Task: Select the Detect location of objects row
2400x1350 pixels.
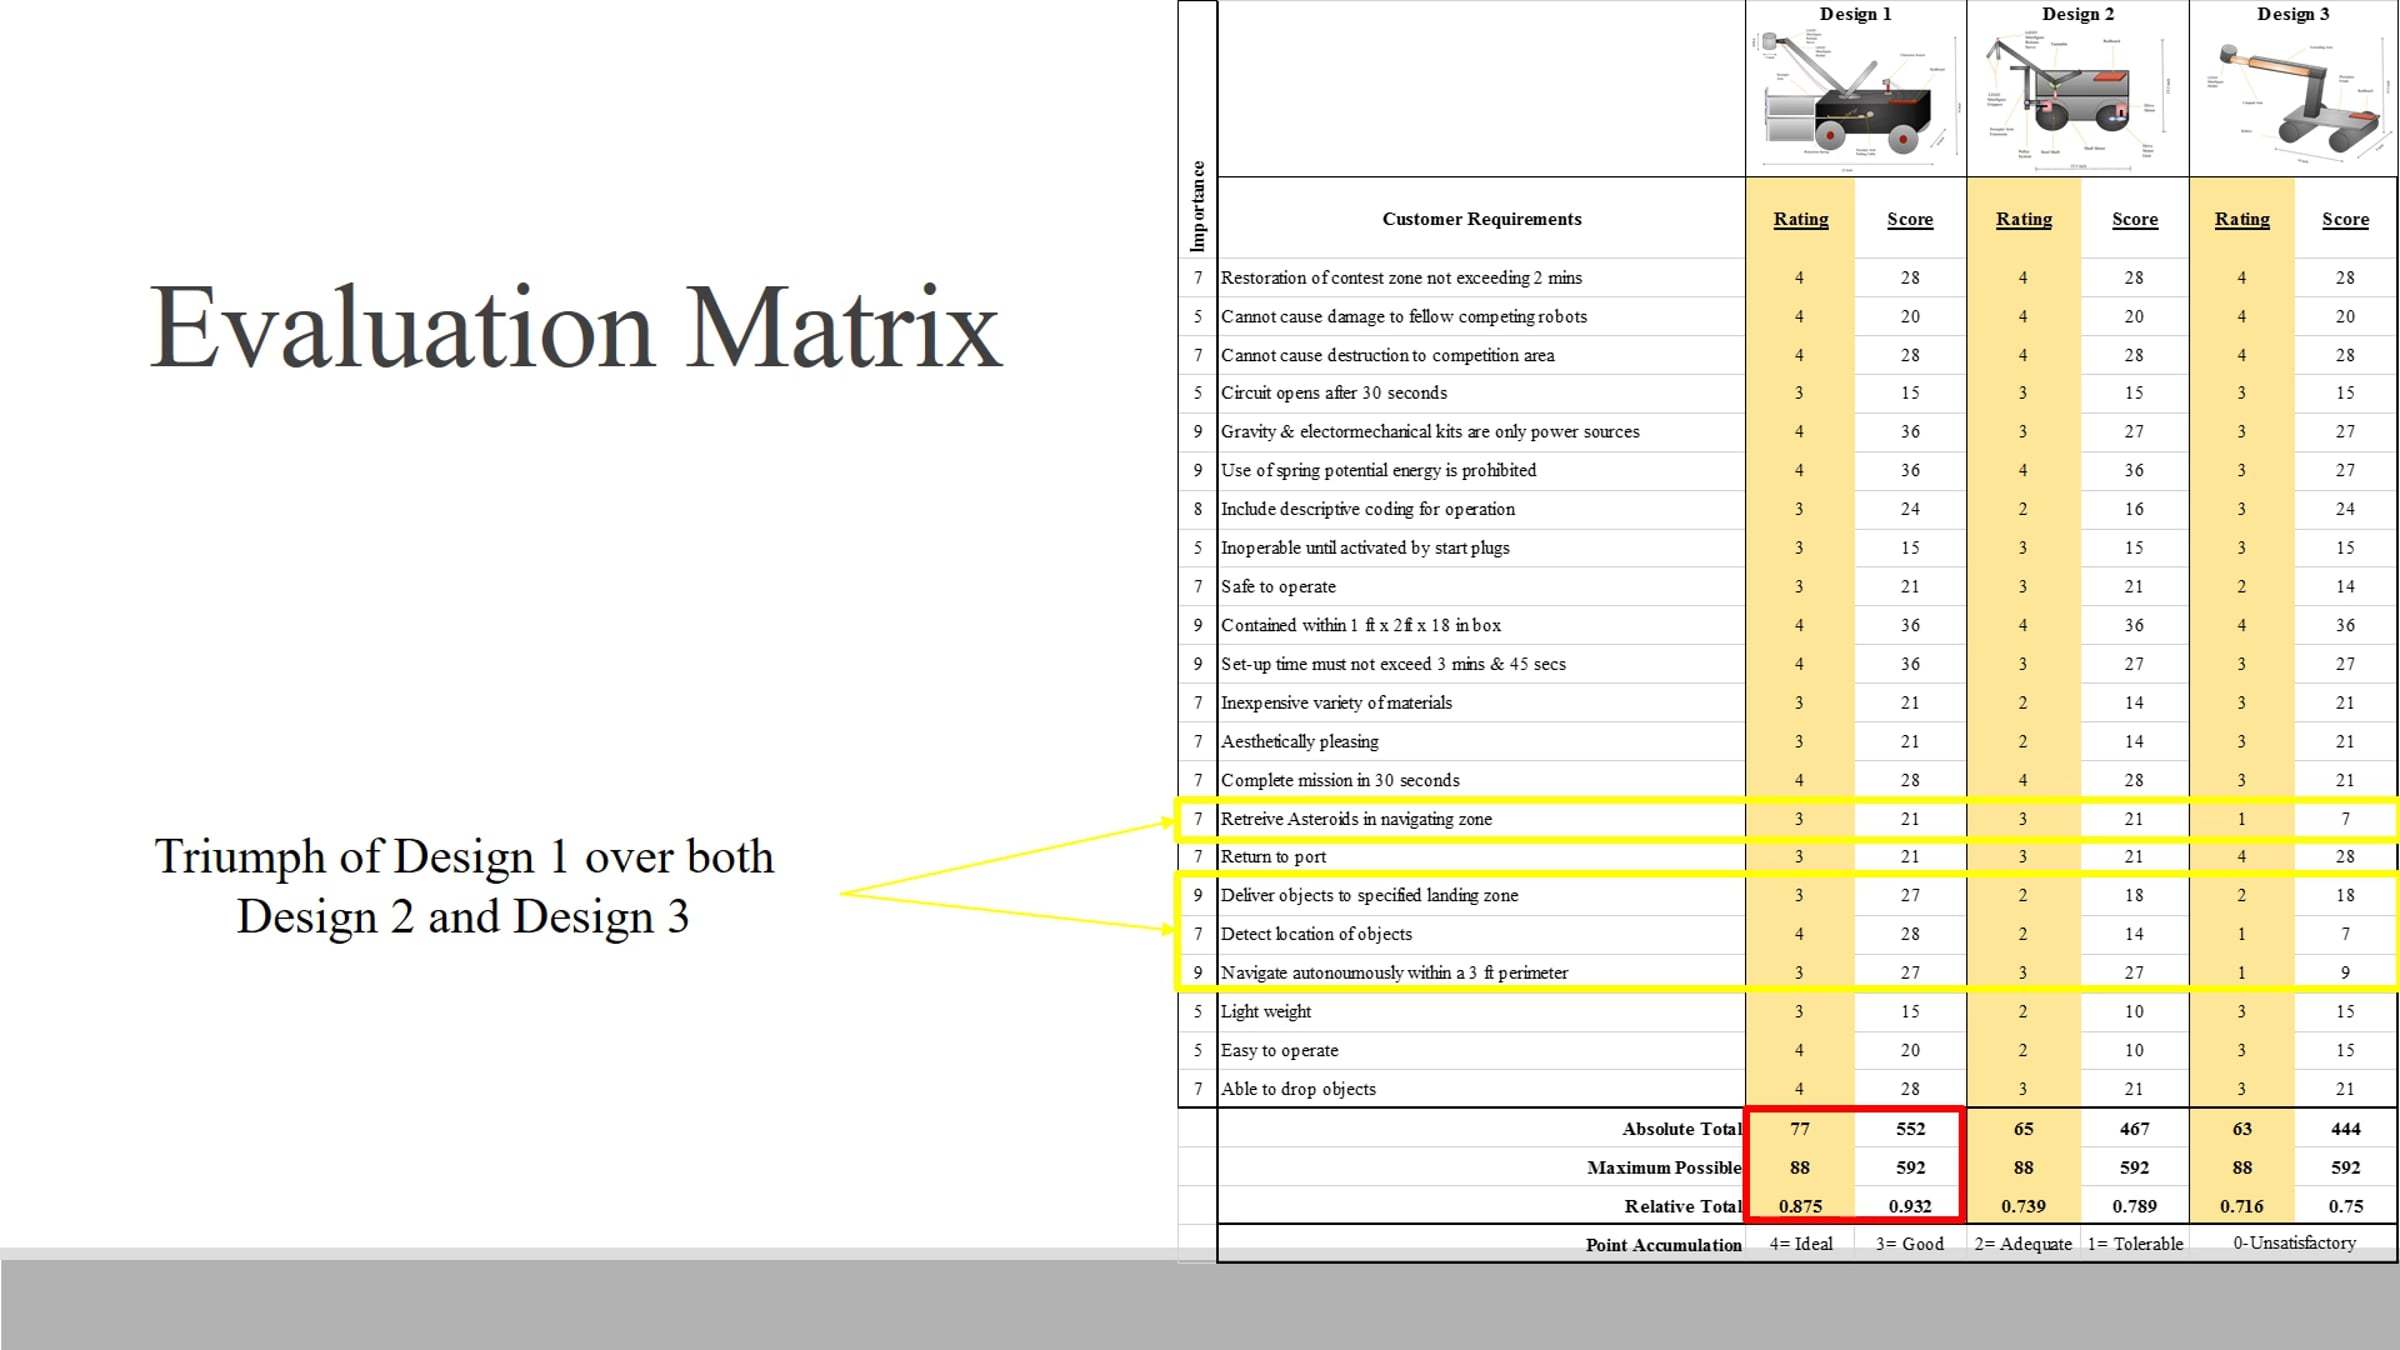Action: click(1786, 934)
